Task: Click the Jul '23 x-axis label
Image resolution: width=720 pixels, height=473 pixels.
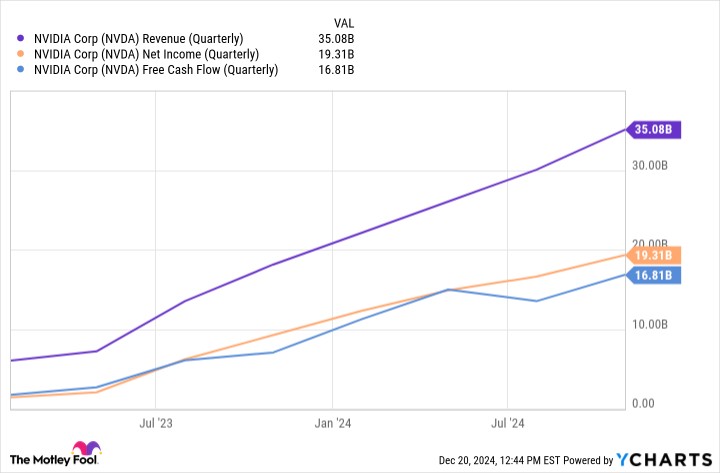Action: (x=156, y=423)
